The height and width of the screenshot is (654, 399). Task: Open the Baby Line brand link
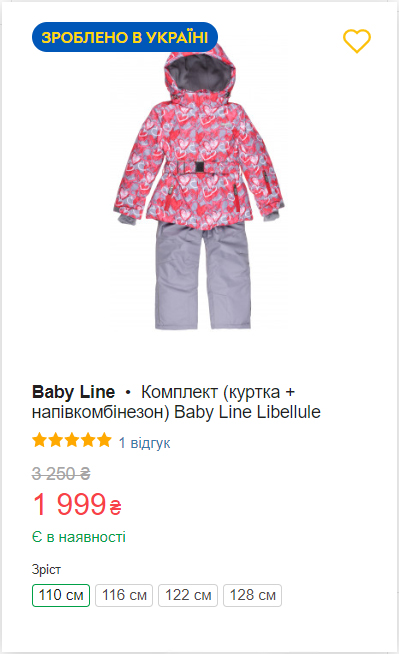pos(73,392)
